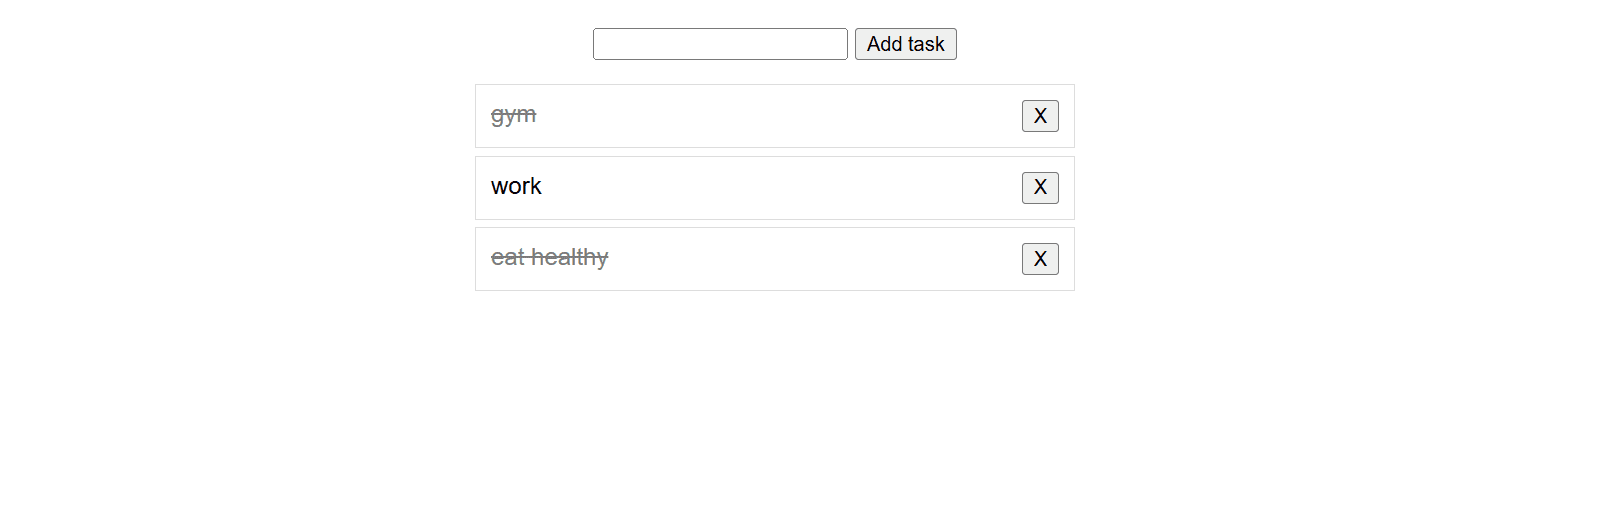1597x510 pixels.
Task: Click the blank middle of work row
Action: [775, 188]
